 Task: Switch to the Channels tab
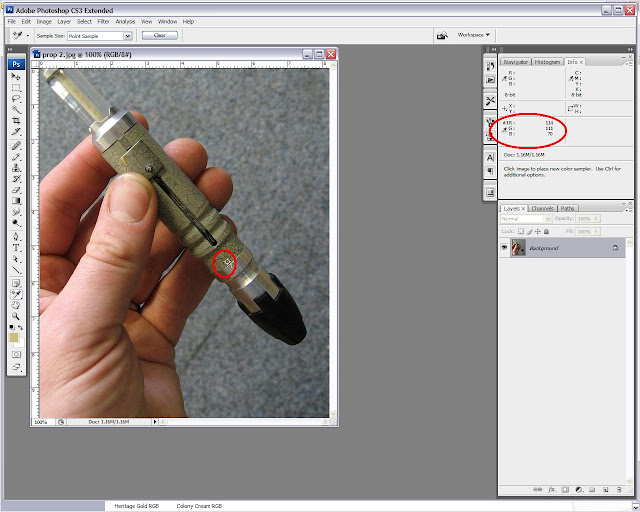tap(542, 208)
